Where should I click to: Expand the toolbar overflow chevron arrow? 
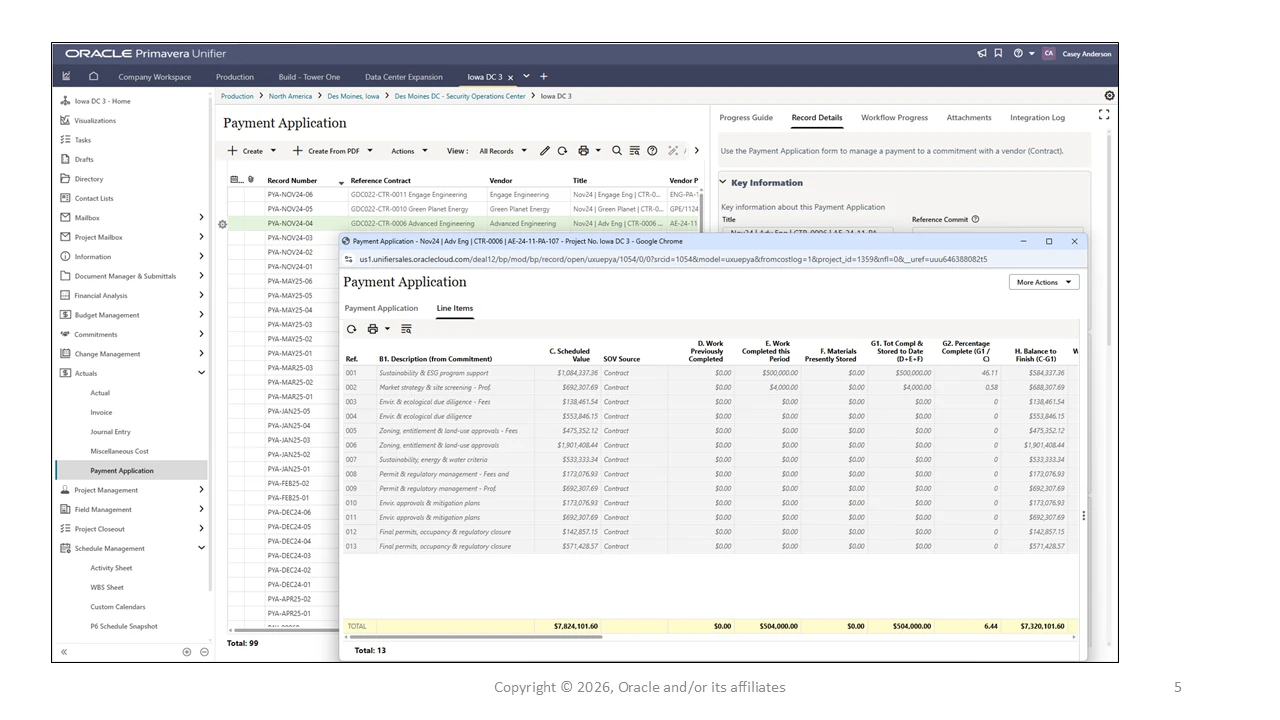[697, 151]
